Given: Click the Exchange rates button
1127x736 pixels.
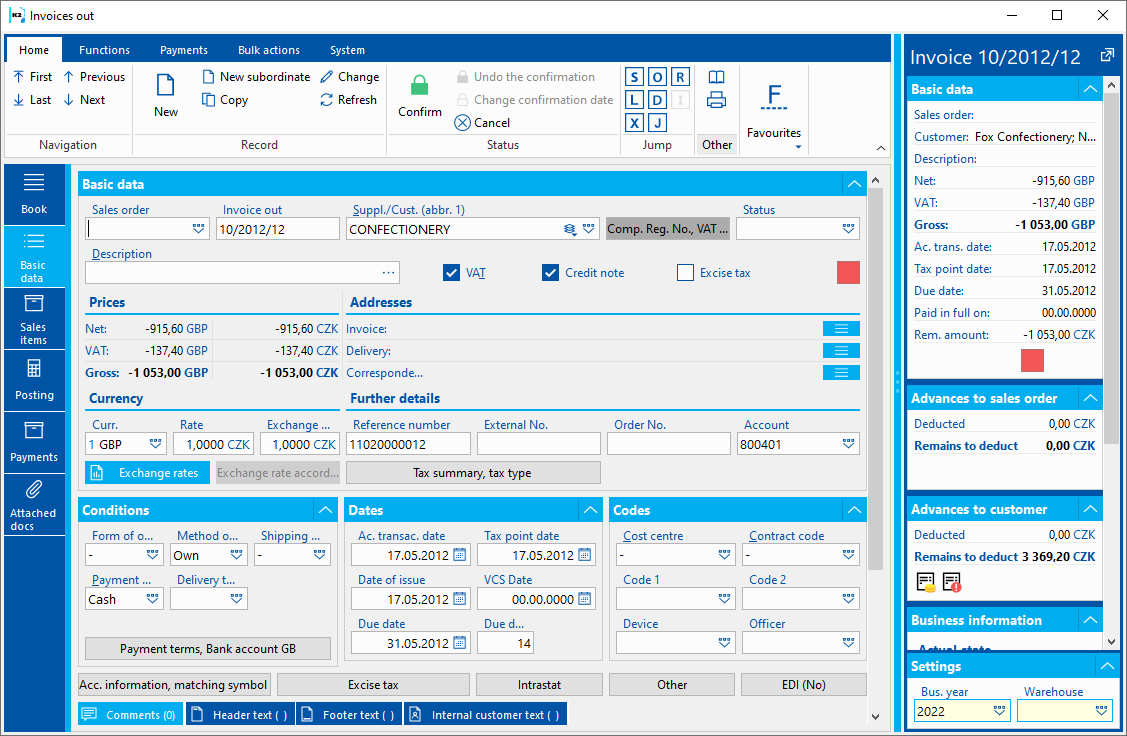Looking at the screenshot, I should (x=147, y=473).
